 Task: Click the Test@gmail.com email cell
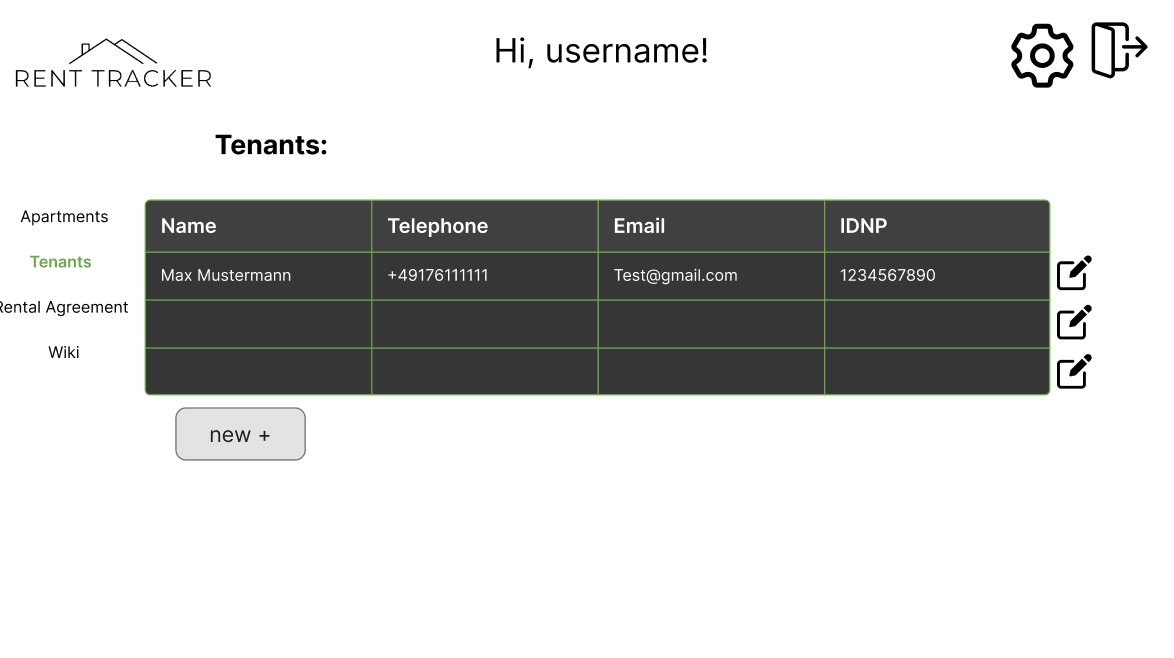676,275
